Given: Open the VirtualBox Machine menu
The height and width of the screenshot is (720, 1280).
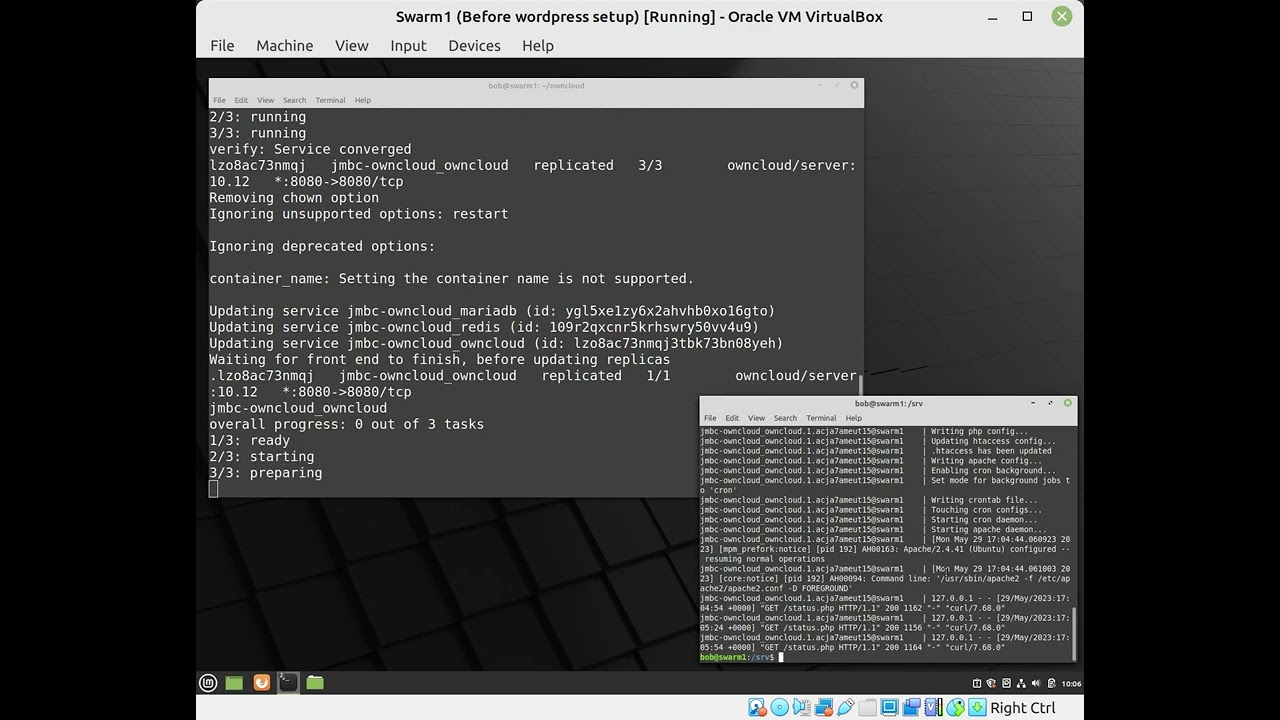Looking at the screenshot, I should (x=284, y=45).
